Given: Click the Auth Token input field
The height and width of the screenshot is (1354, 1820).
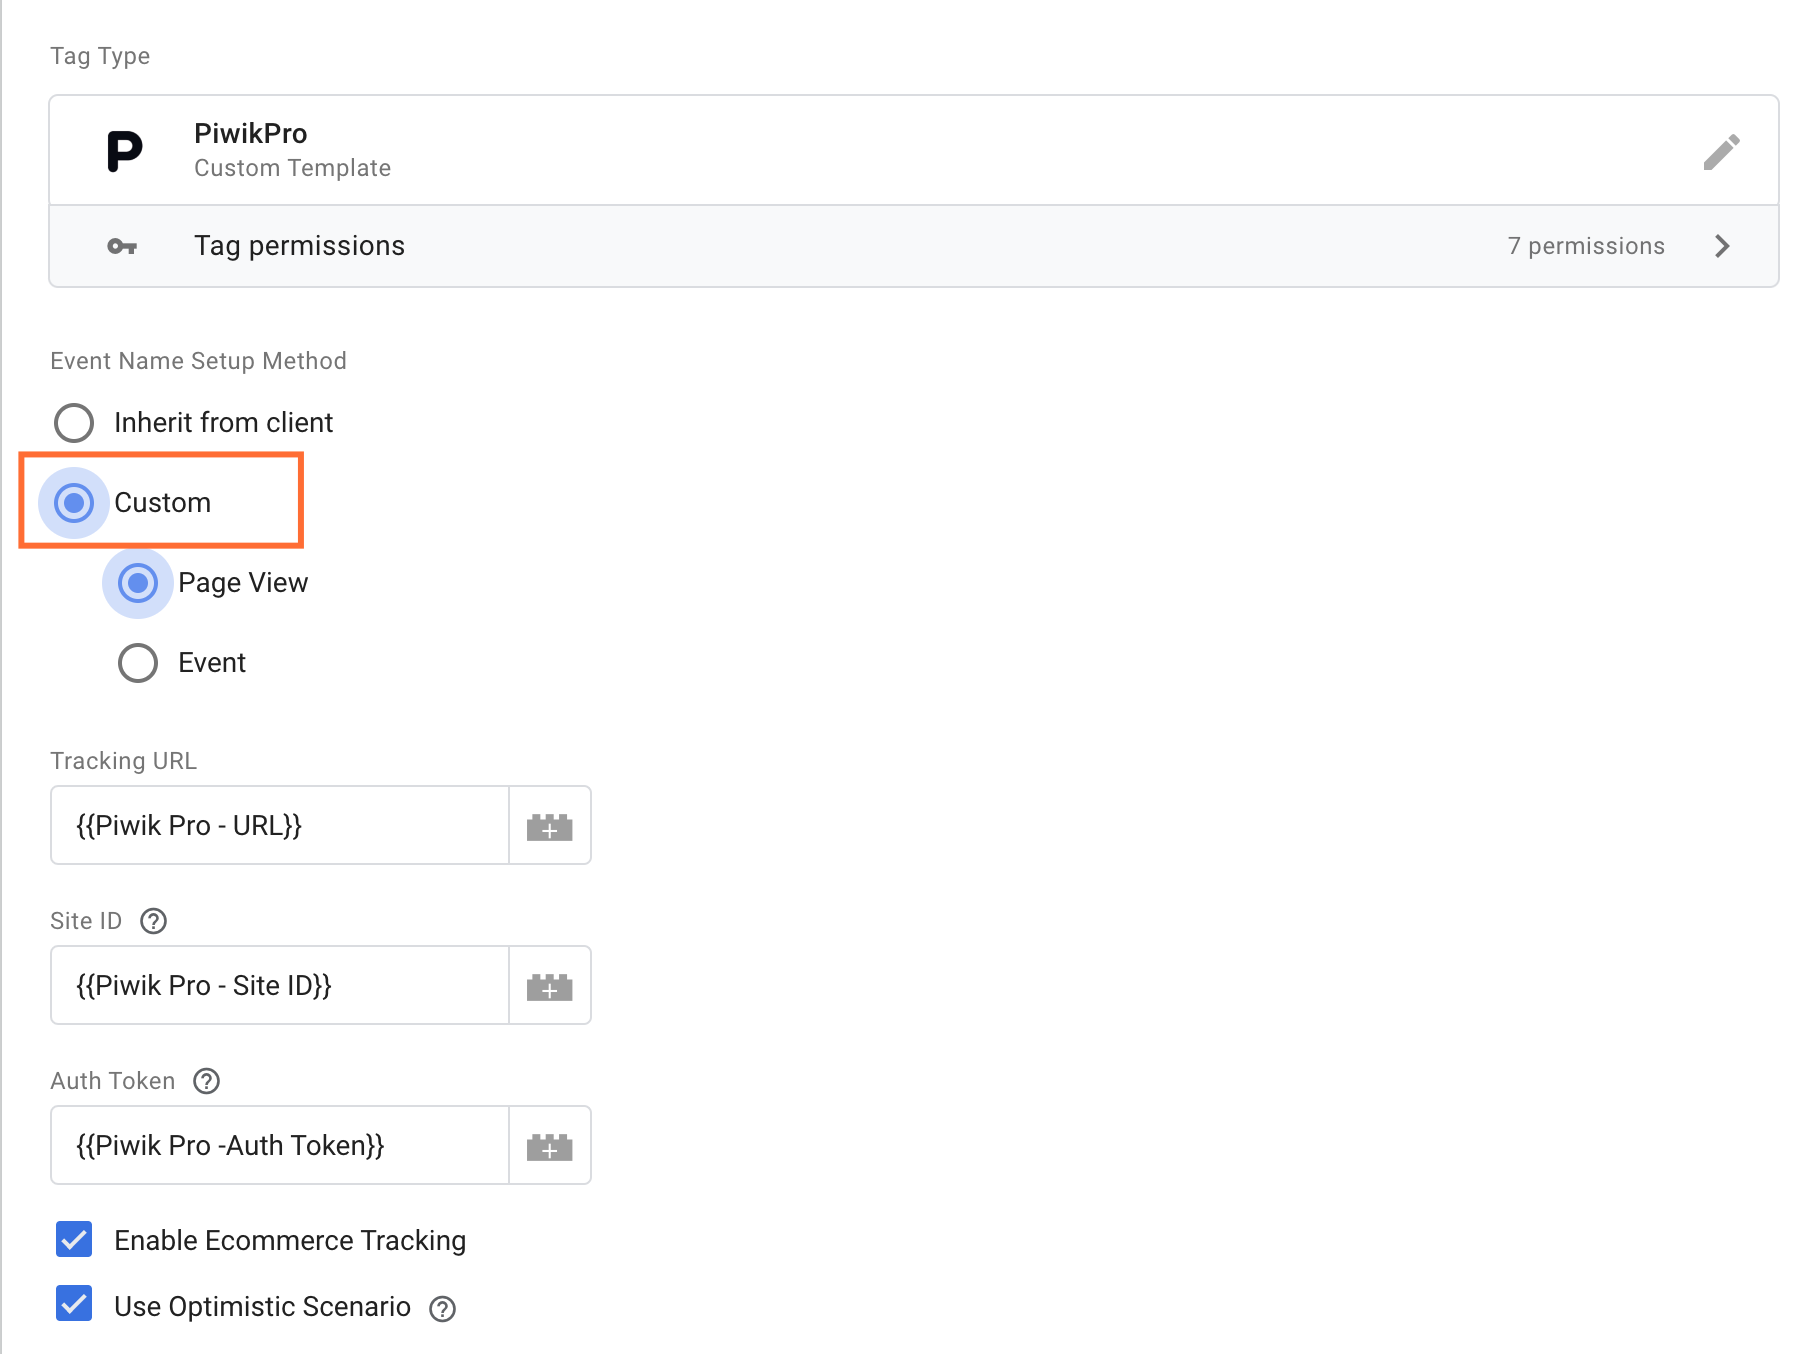Looking at the screenshot, I should [280, 1145].
